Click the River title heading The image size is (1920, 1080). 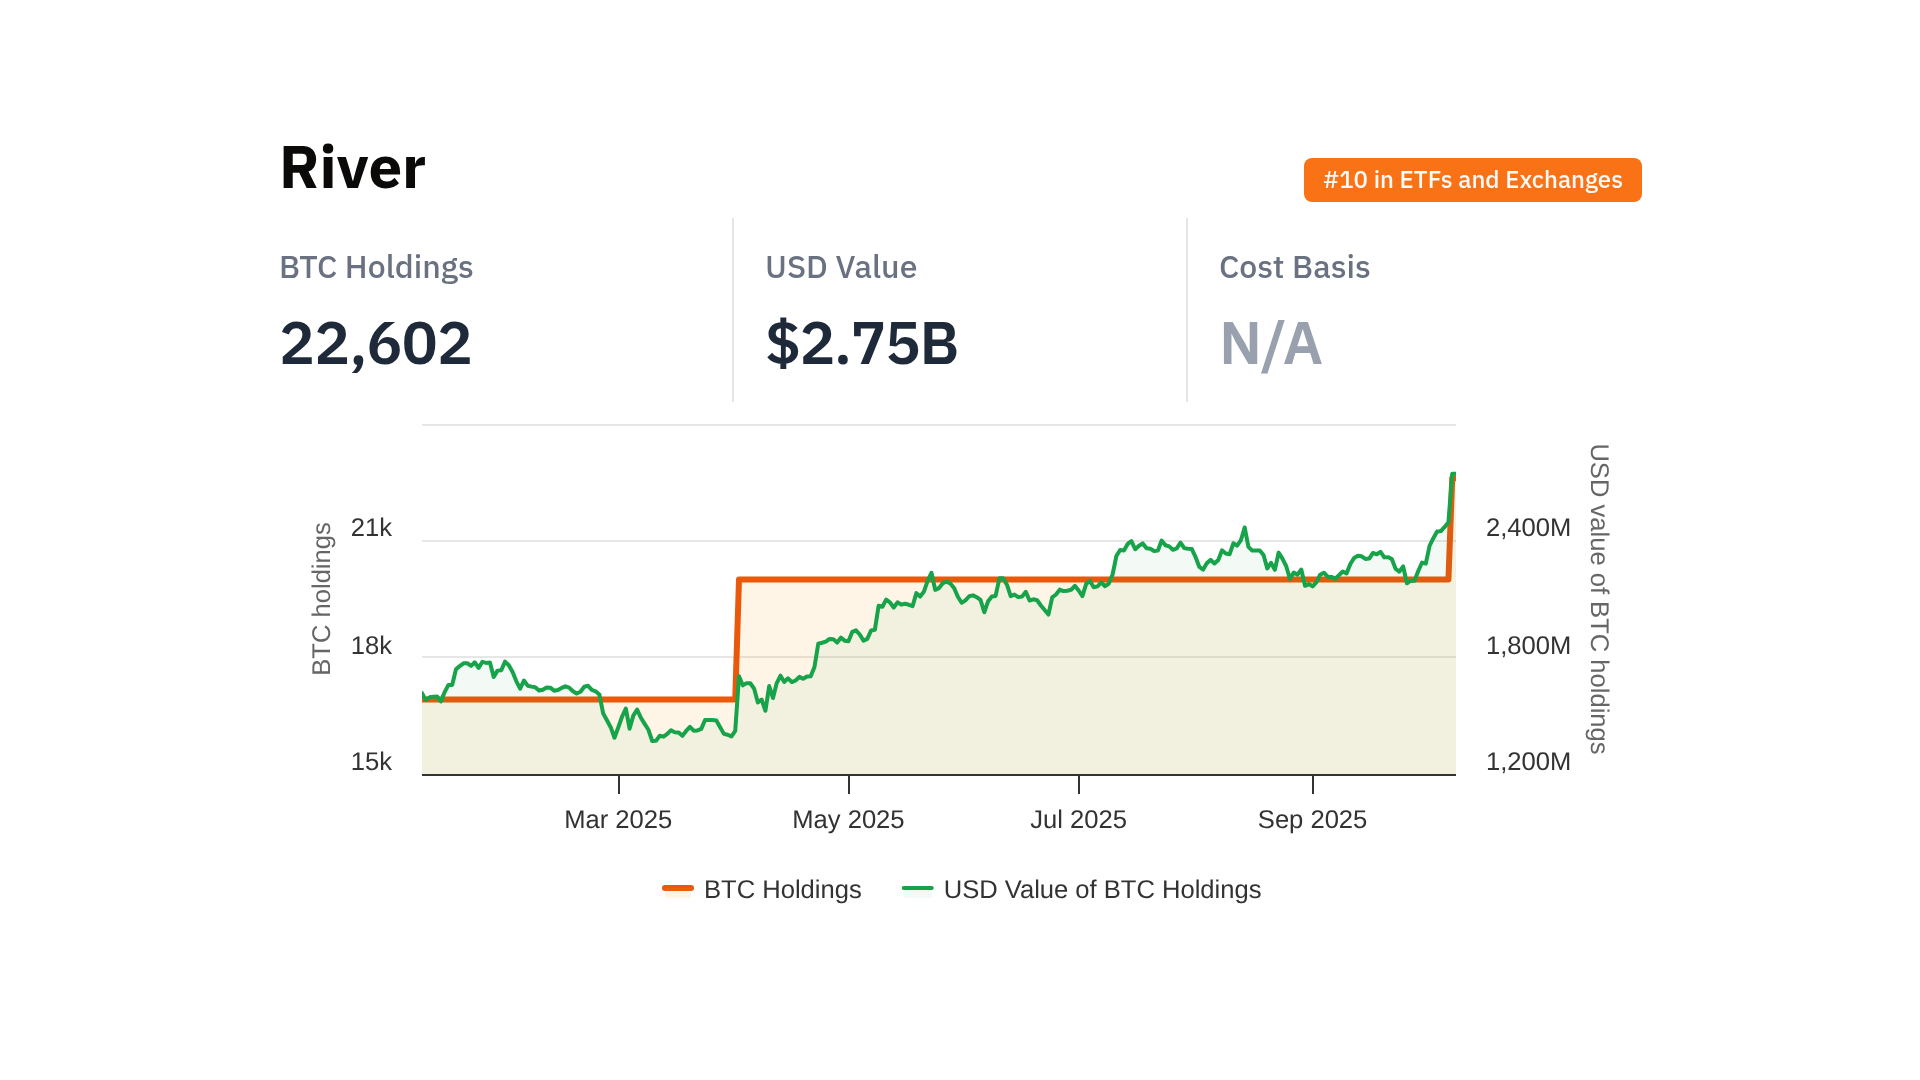click(352, 168)
